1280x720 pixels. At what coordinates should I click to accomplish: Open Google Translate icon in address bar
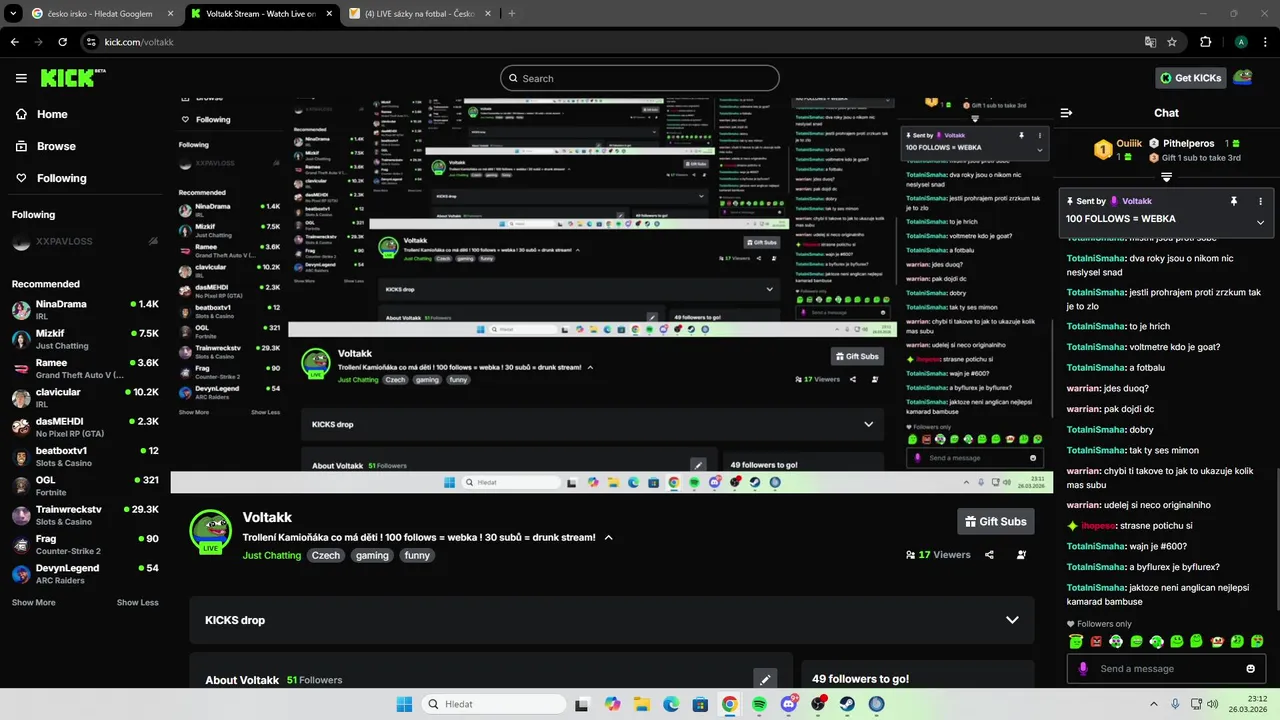(x=1150, y=42)
